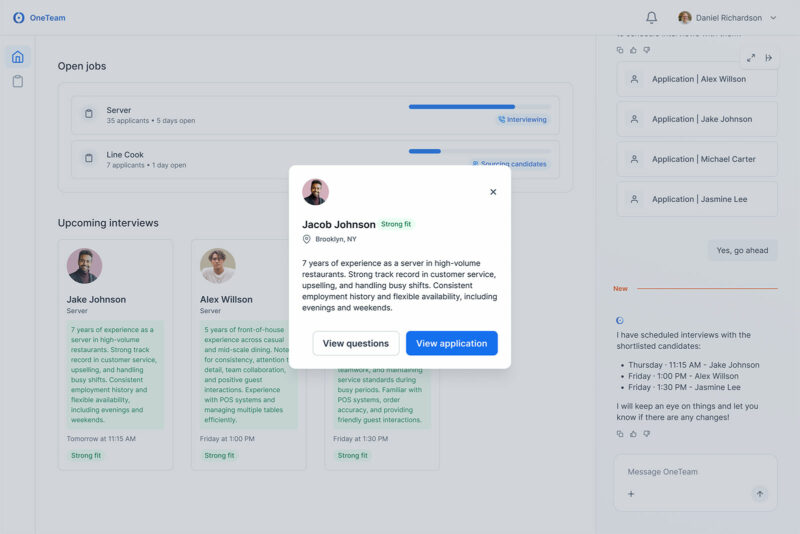Collapse the chat side panel
The image size is (800, 534).
click(x=768, y=58)
